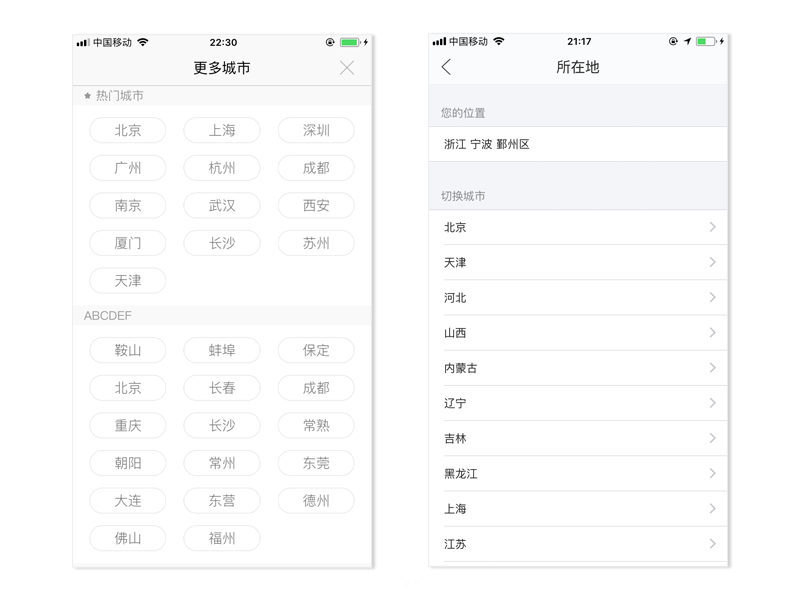Expand the 山西 province chevron

(712, 333)
